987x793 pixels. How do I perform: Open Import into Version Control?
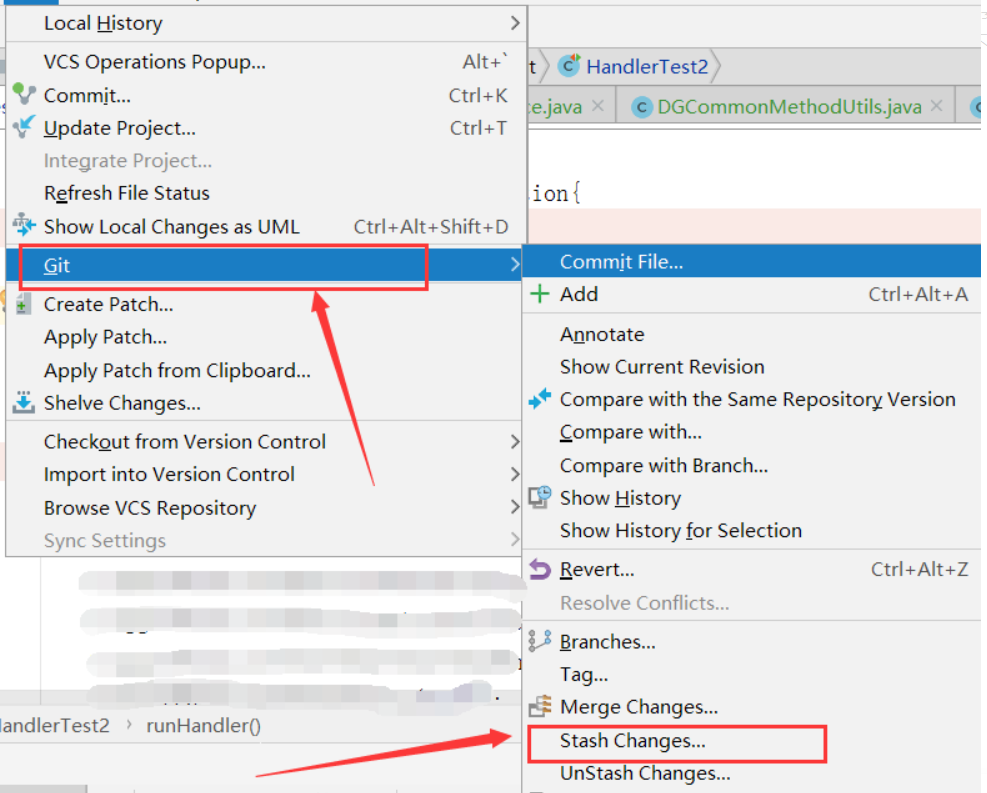266,475
